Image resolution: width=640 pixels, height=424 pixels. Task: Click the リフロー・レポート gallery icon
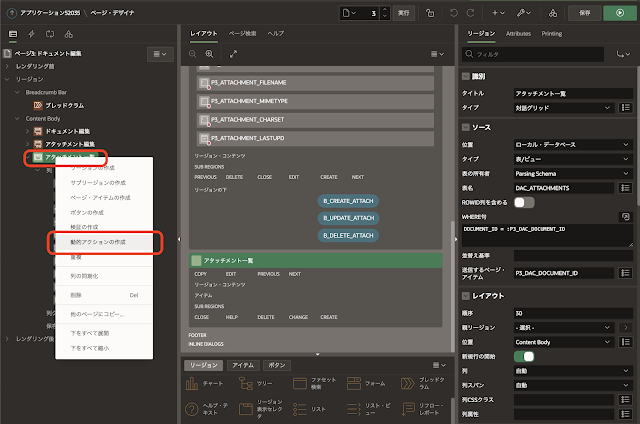[407, 409]
